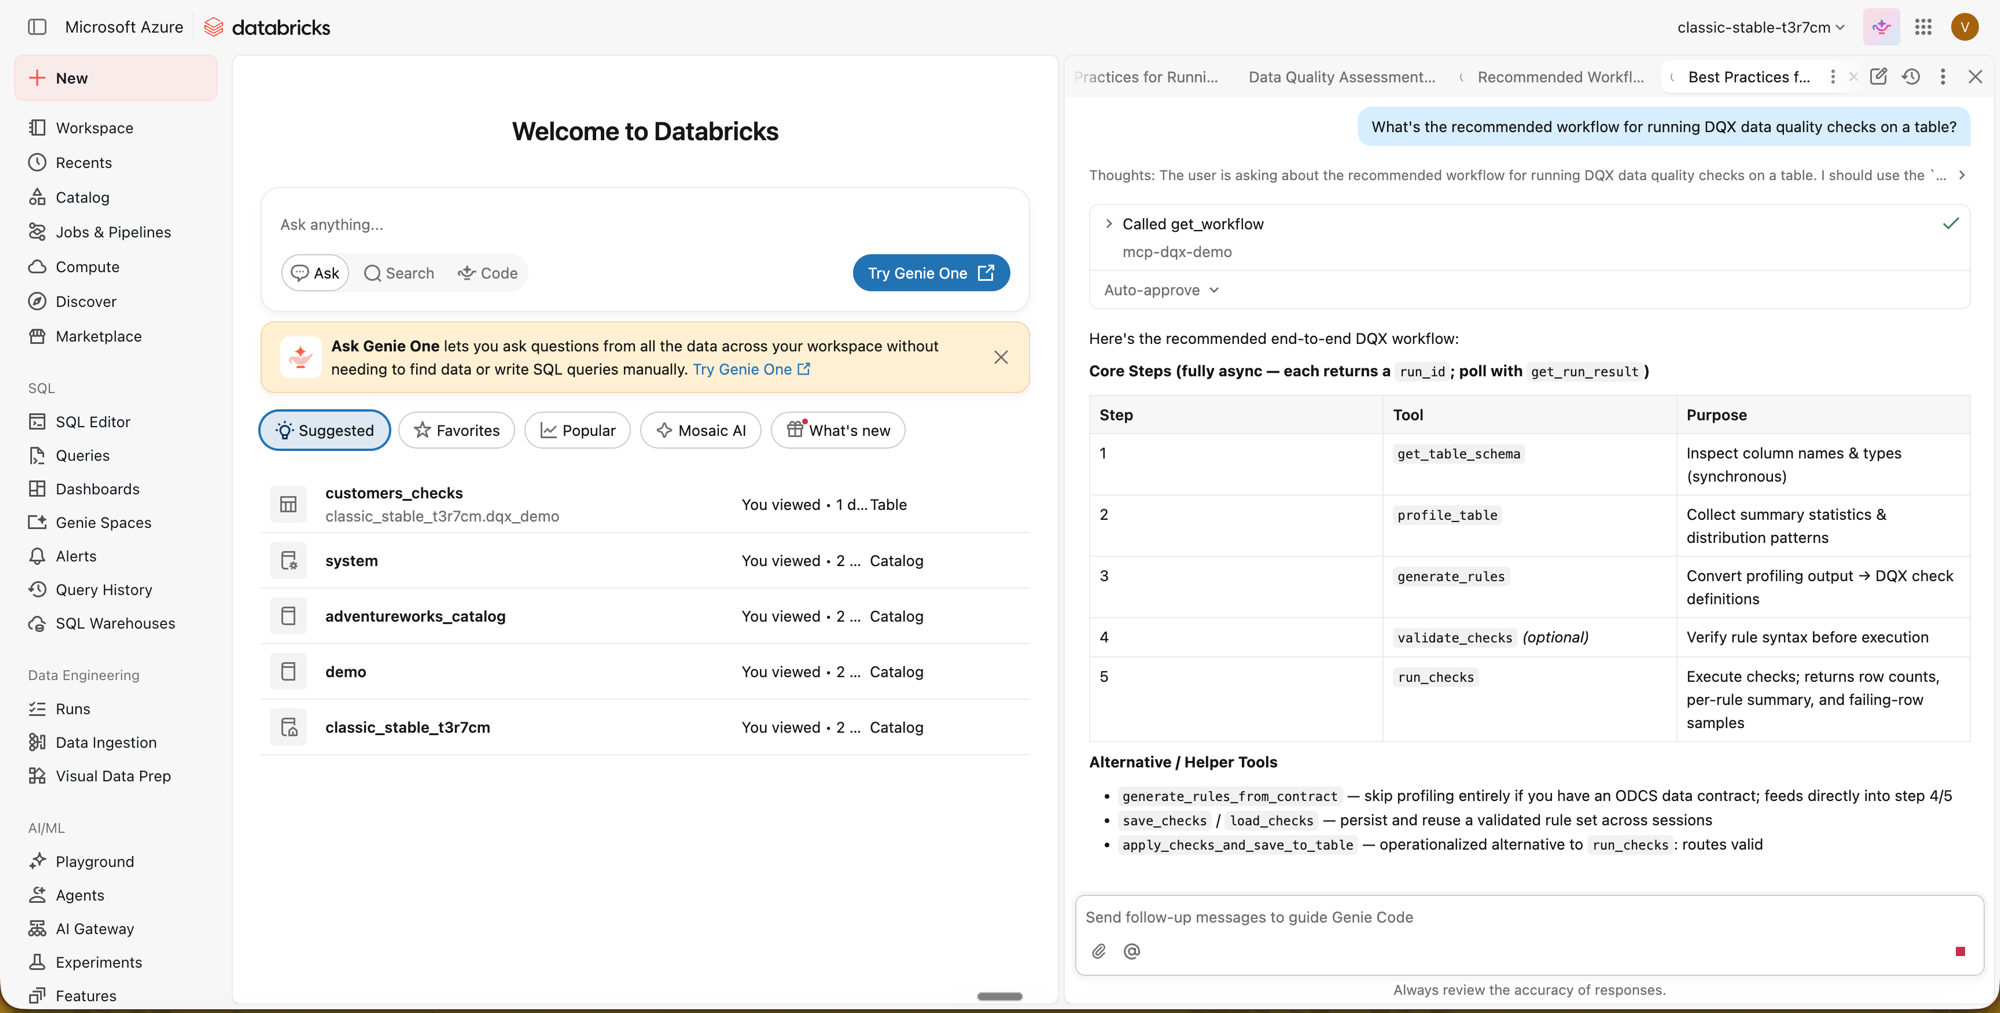Switch to the Recommended Workfl... chat tab

click(x=1560, y=77)
